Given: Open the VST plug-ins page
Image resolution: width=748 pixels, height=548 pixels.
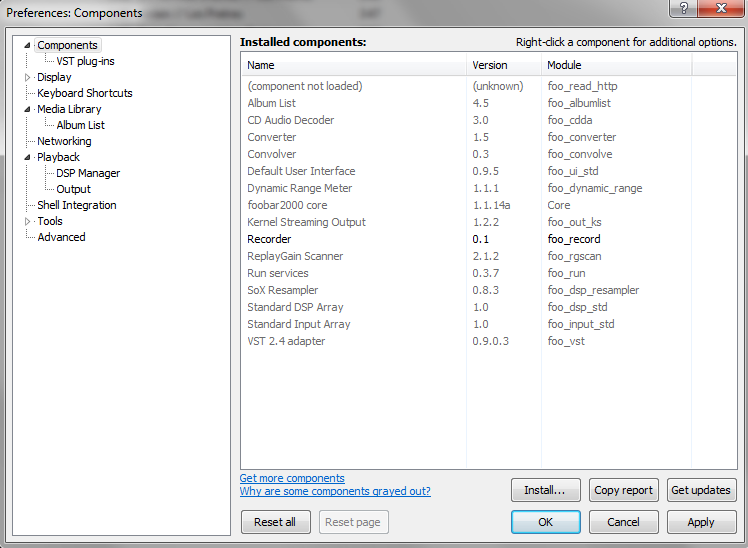Looking at the screenshot, I should pos(85,61).
